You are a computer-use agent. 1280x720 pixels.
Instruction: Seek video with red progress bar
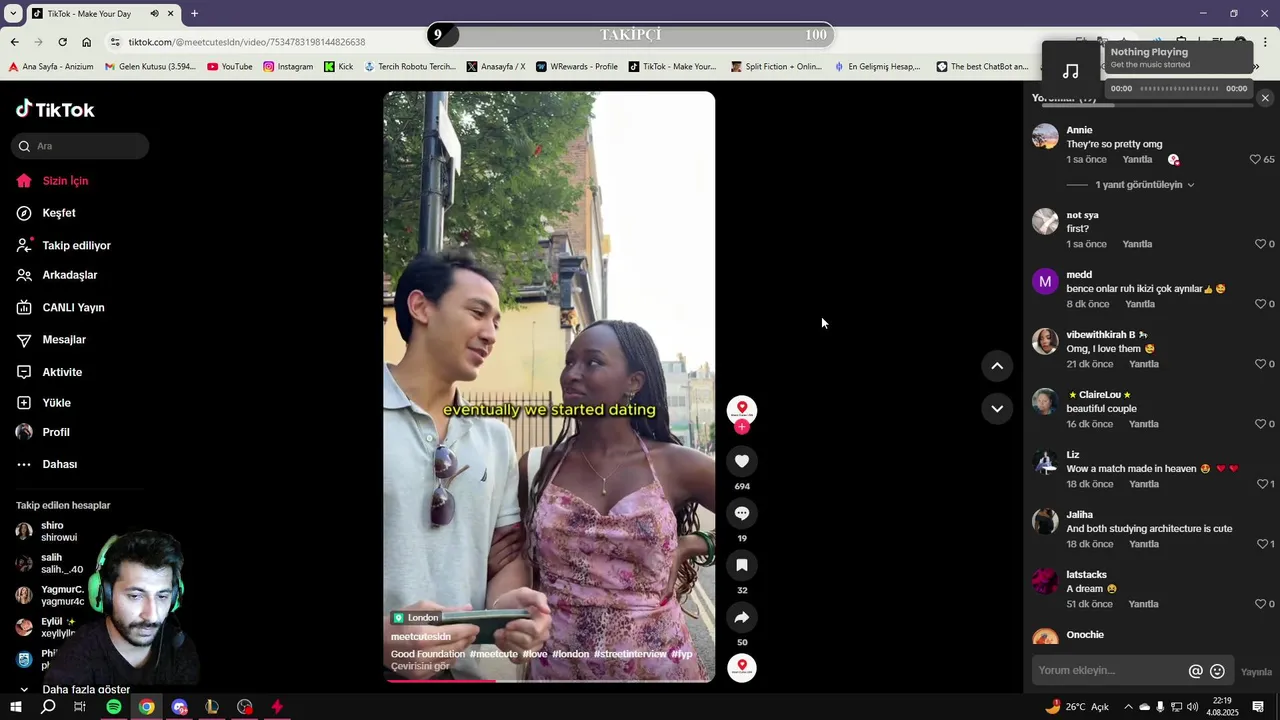(549, 681)
